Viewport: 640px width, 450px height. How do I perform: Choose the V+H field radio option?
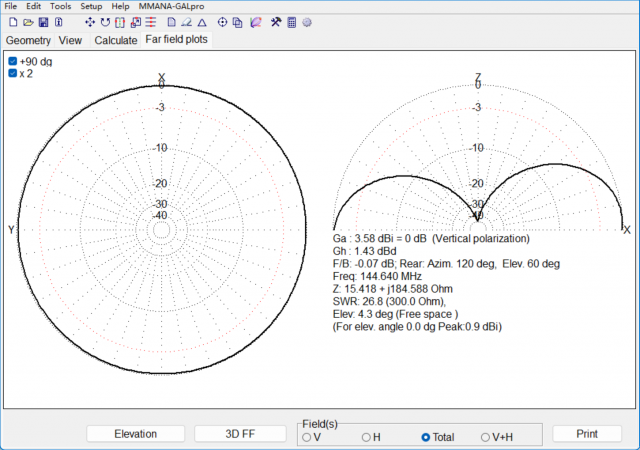486,437
